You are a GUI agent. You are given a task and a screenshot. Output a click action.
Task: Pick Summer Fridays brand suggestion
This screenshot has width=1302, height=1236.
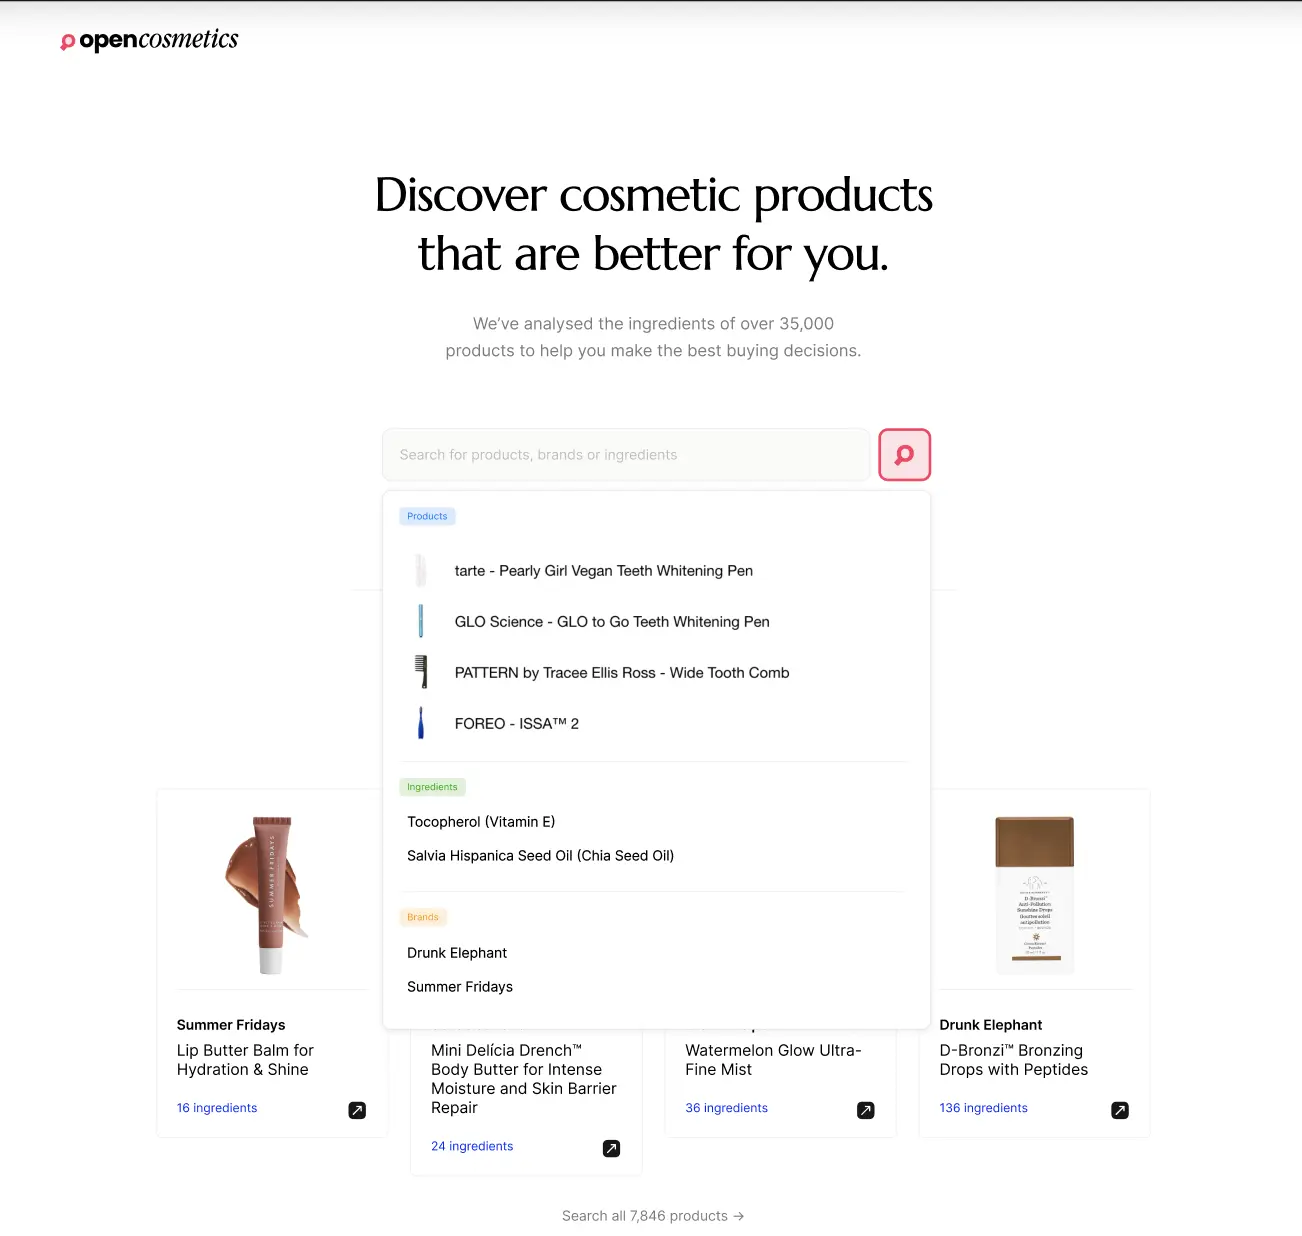(x=460, y=986)
